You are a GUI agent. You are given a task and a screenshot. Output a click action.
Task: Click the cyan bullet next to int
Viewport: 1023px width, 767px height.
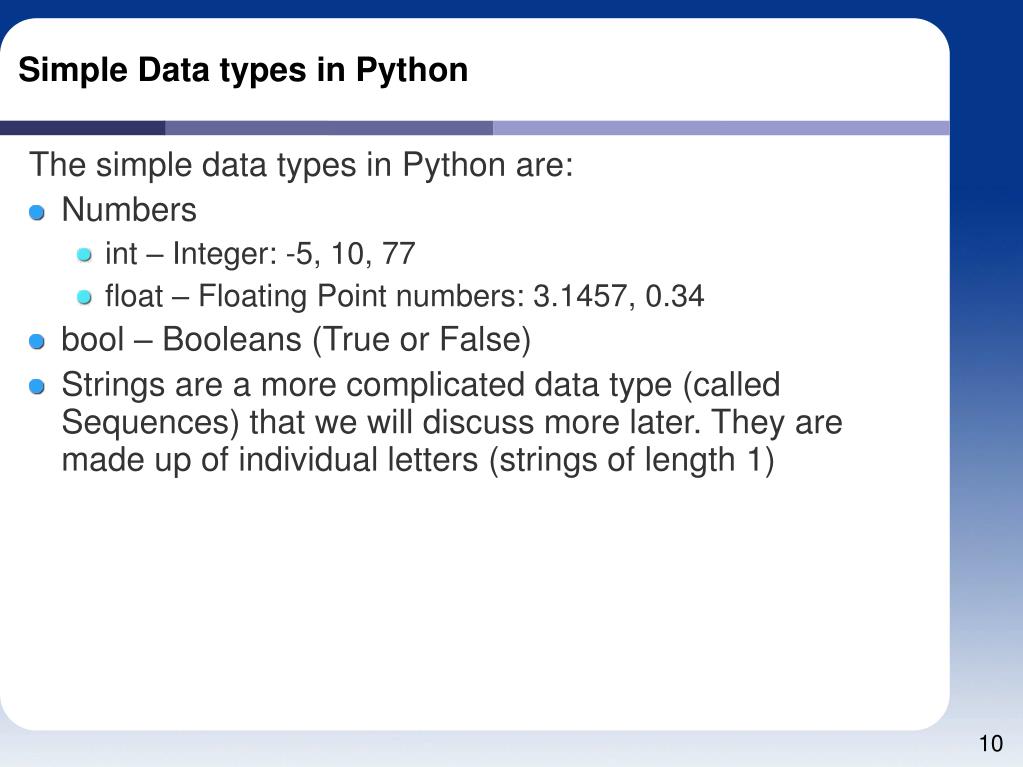(x=84, y=254)
